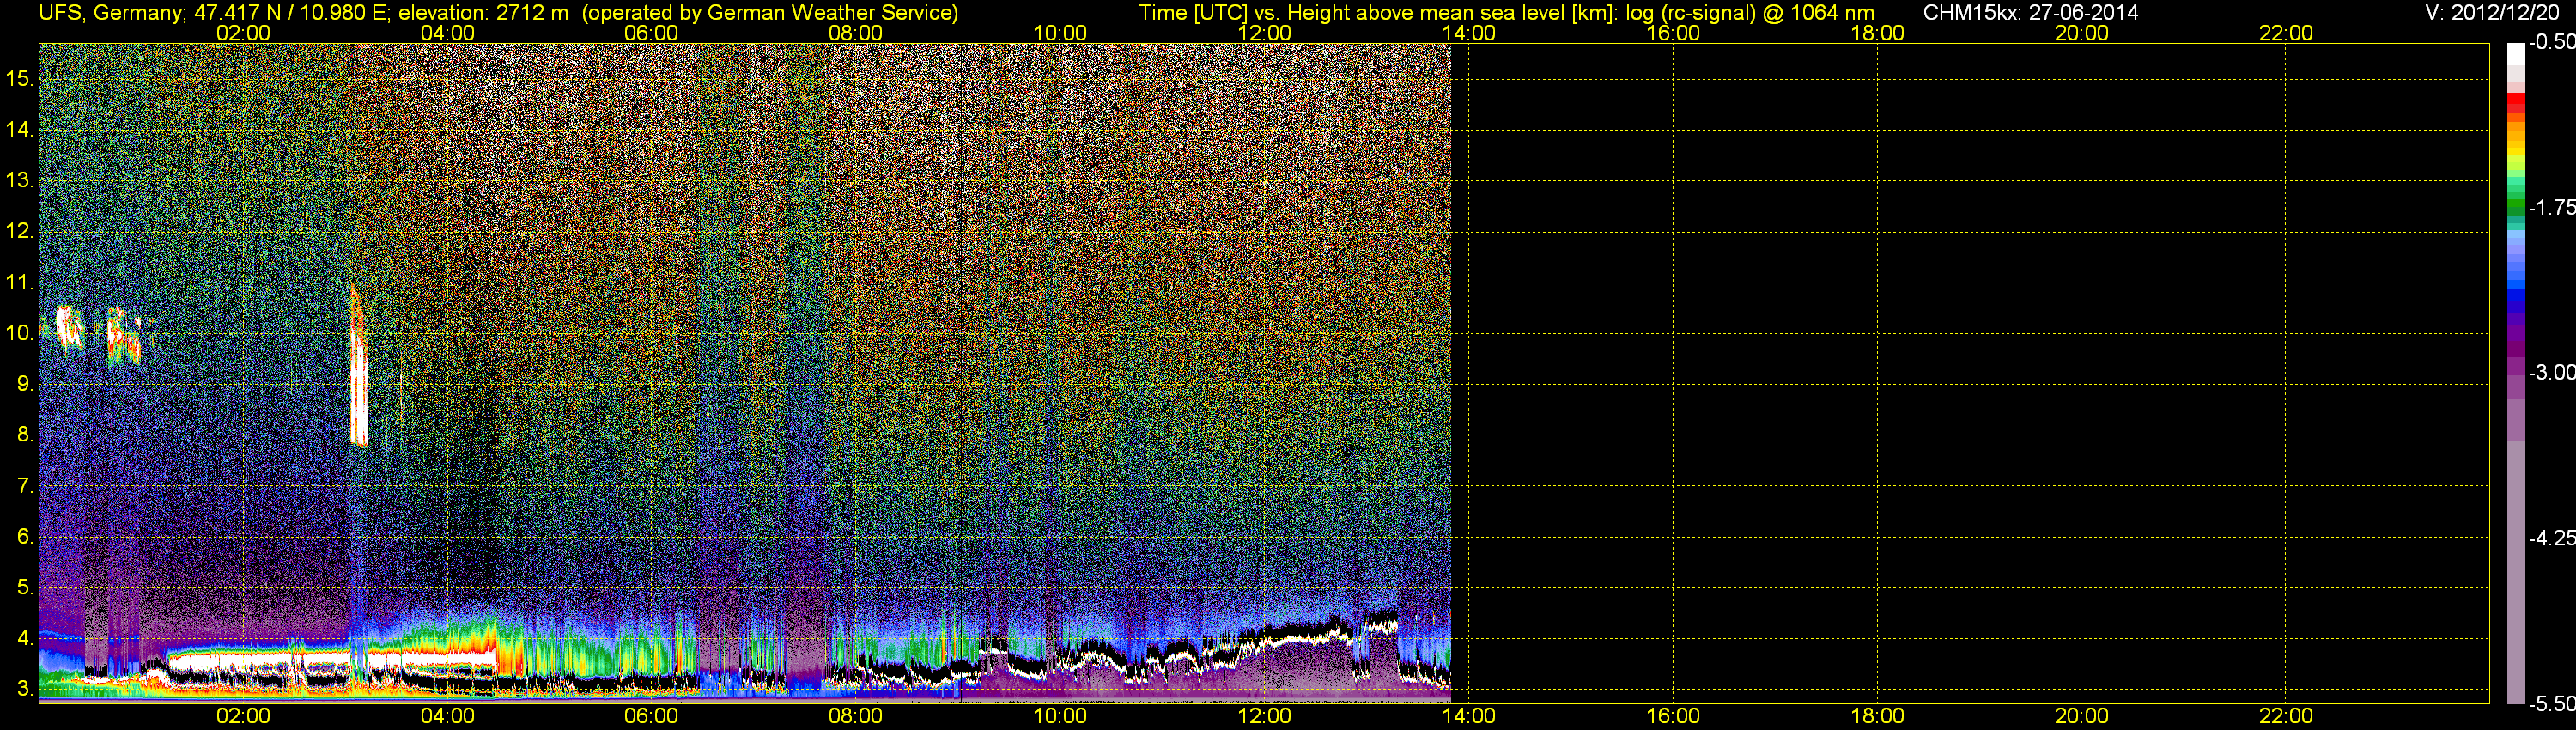The height and width of the screenshot is (730, 2576).
Task: Click the log (rc-signal) @ 1064 nm title
Action: (1749, 13)
